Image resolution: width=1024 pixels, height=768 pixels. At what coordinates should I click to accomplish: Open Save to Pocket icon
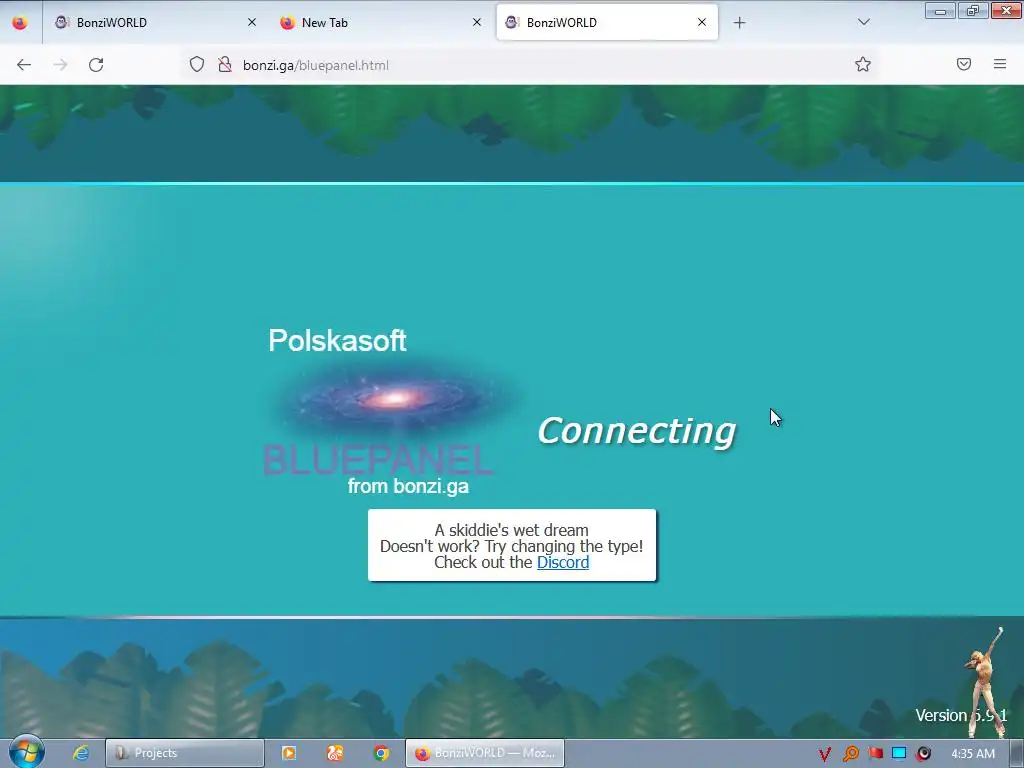point(964,64)
